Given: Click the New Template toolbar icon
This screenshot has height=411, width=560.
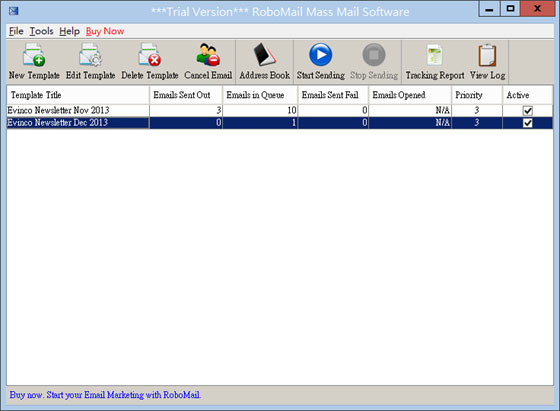Looking at the screenshot, I should (x=34, y=55).
